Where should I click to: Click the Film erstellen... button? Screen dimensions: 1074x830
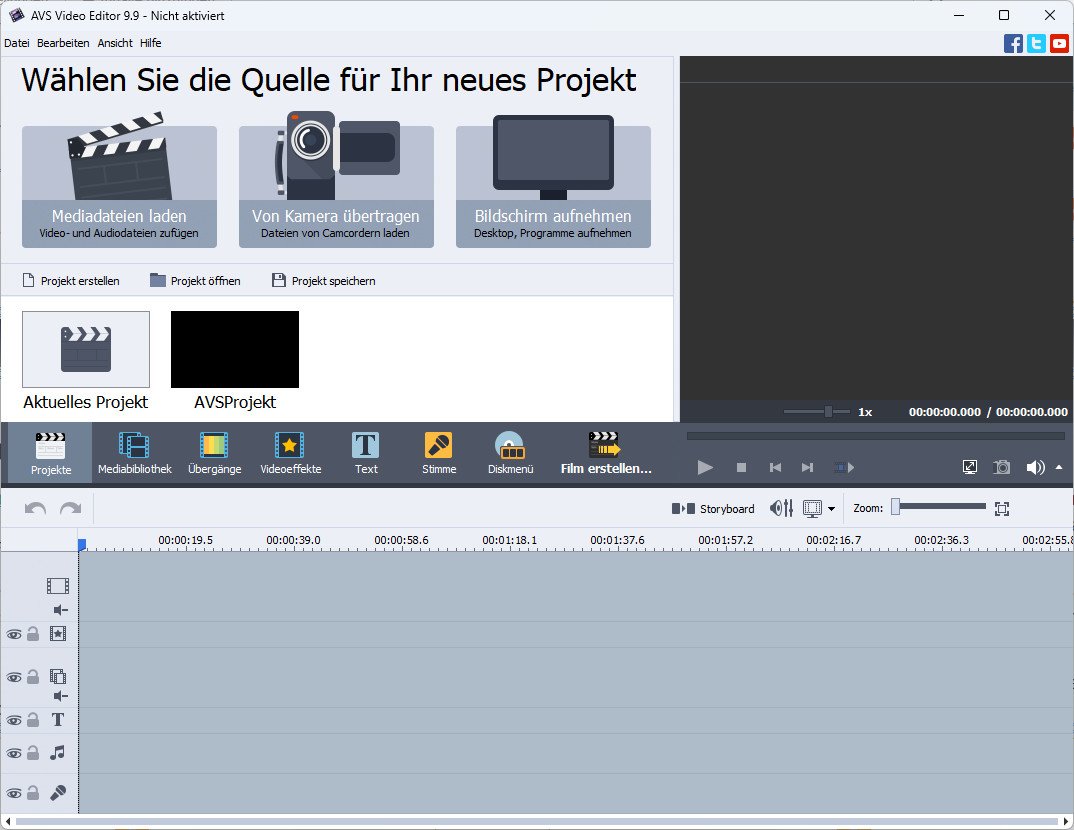click(606, 453)
